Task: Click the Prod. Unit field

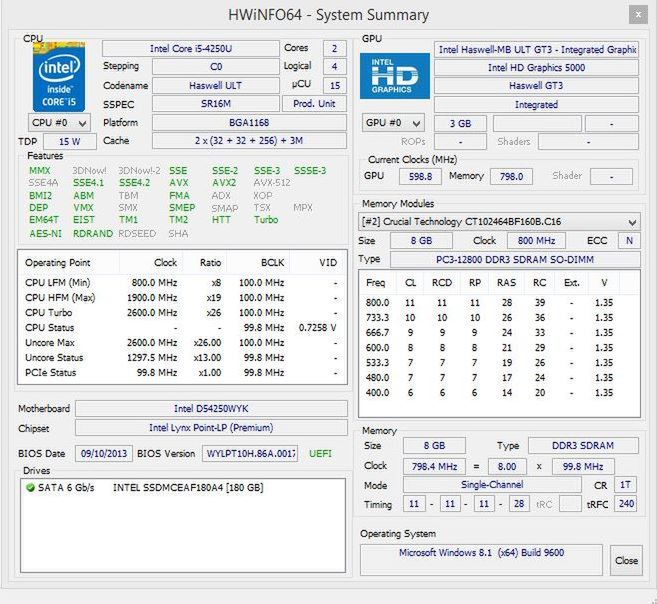Action: [x=314, y=104]
